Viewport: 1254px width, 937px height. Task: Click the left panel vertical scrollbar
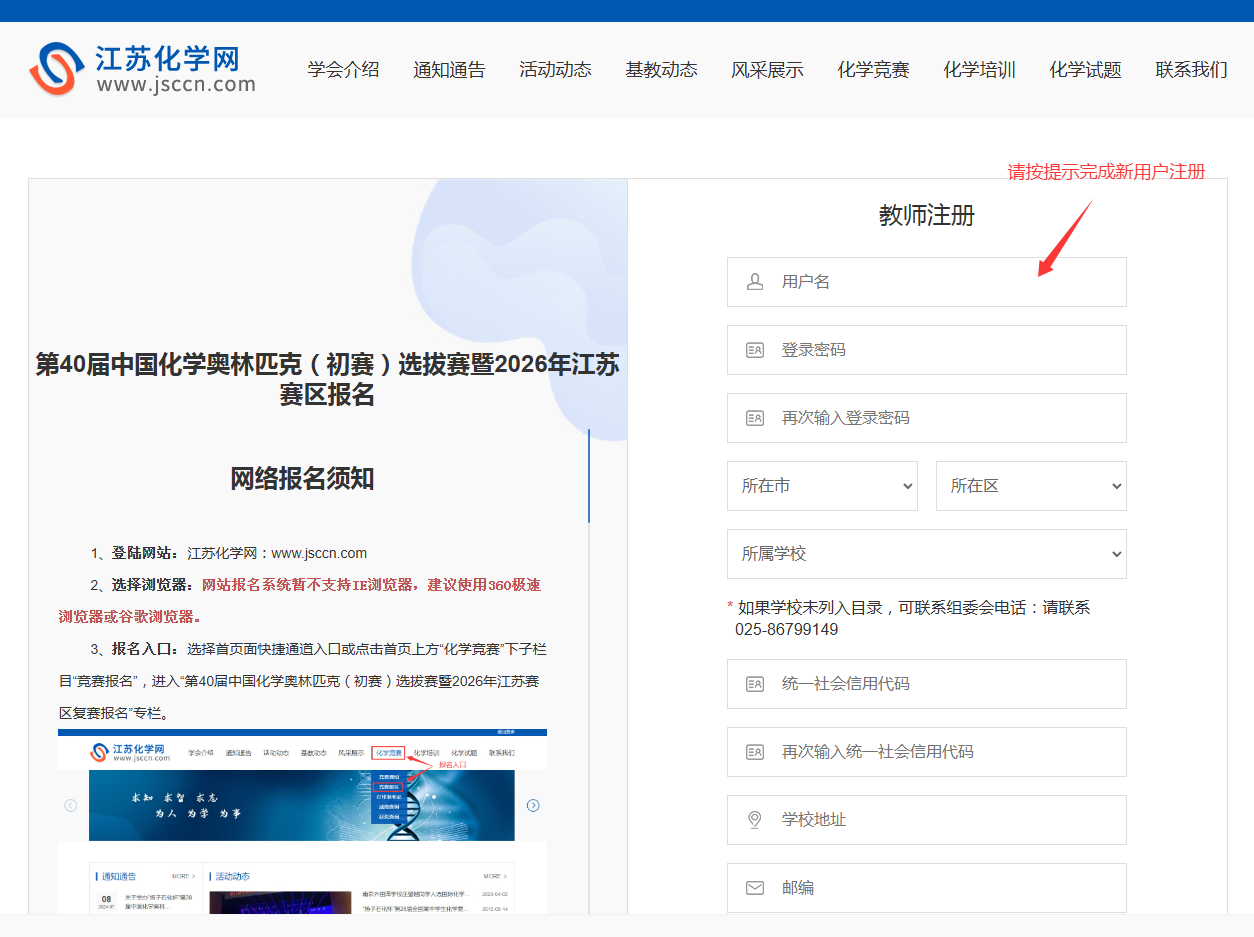click(x=589, y=476)
